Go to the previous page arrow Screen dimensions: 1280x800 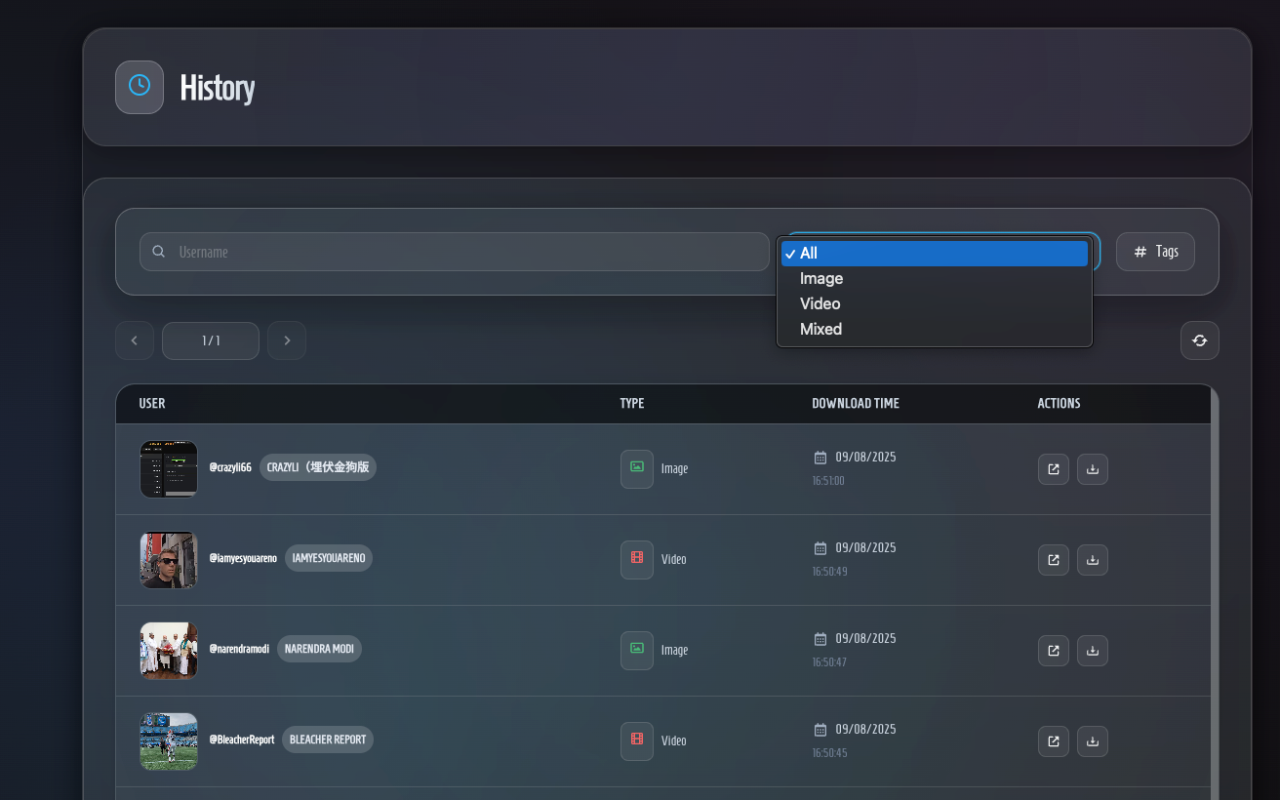click(x=134, y=340)
